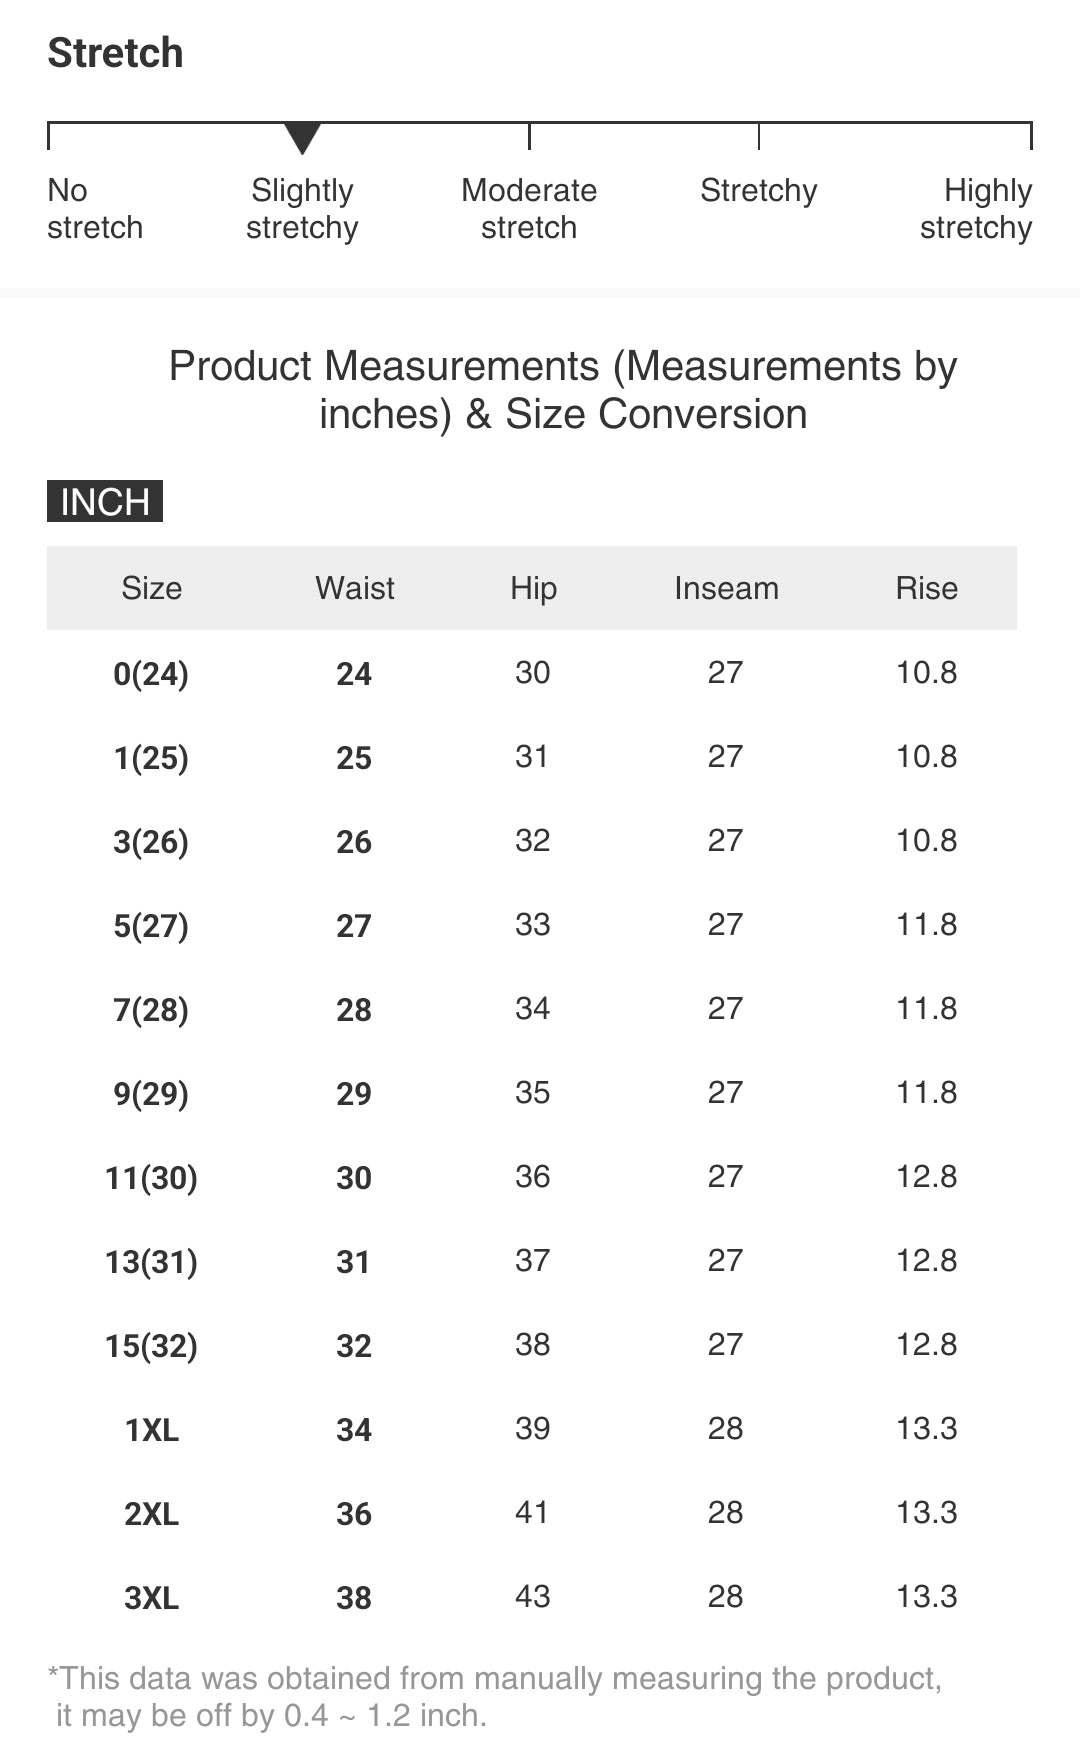Select the 11(30) size label
This screenshot has width=1080, height=1741.
click(x=151, y=1178)
